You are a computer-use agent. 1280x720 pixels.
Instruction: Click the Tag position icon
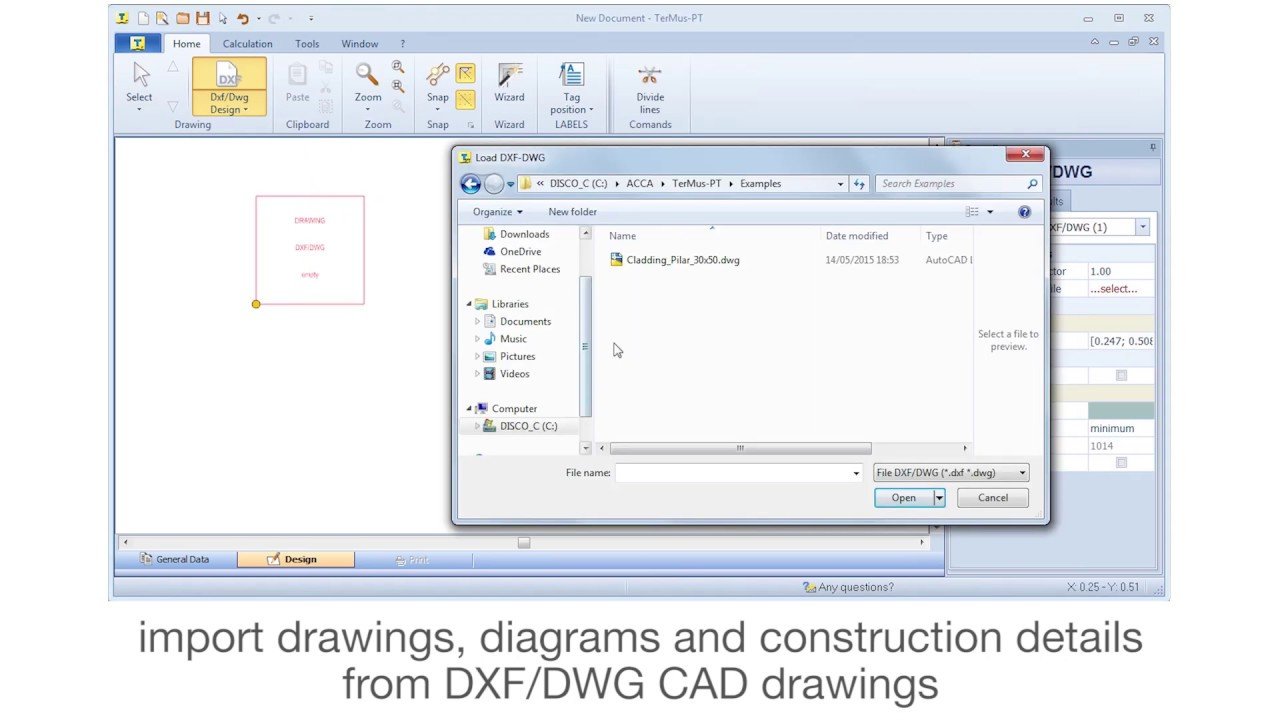point(571,74)
